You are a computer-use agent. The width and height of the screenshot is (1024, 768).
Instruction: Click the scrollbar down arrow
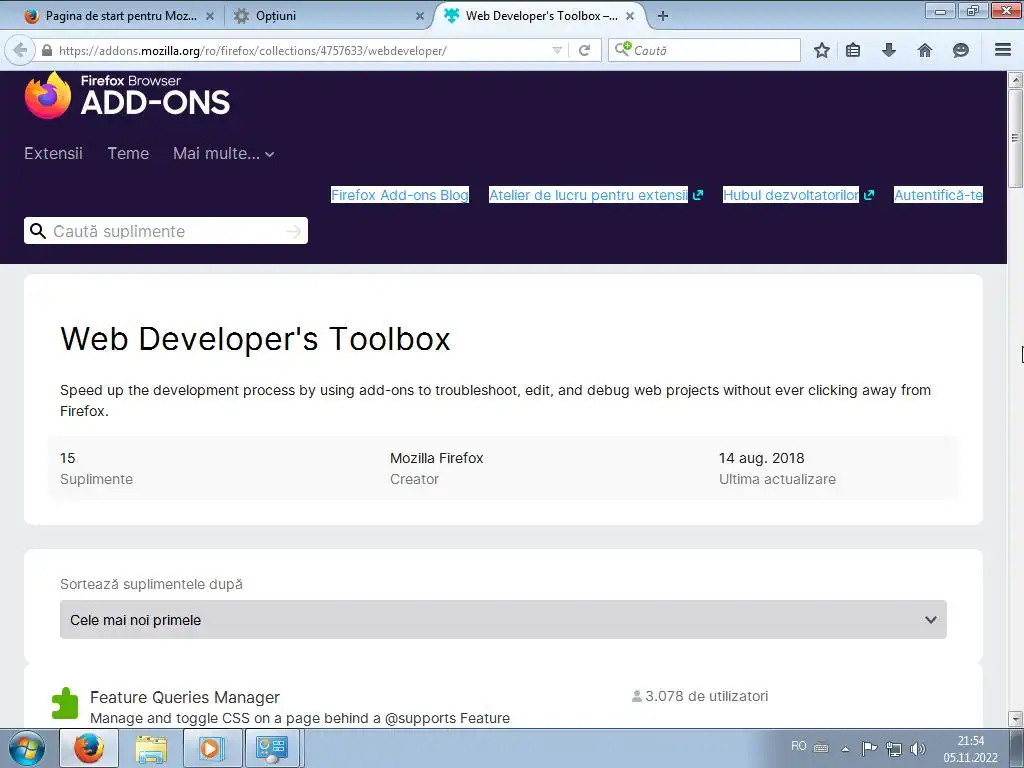coord(1016,719)
